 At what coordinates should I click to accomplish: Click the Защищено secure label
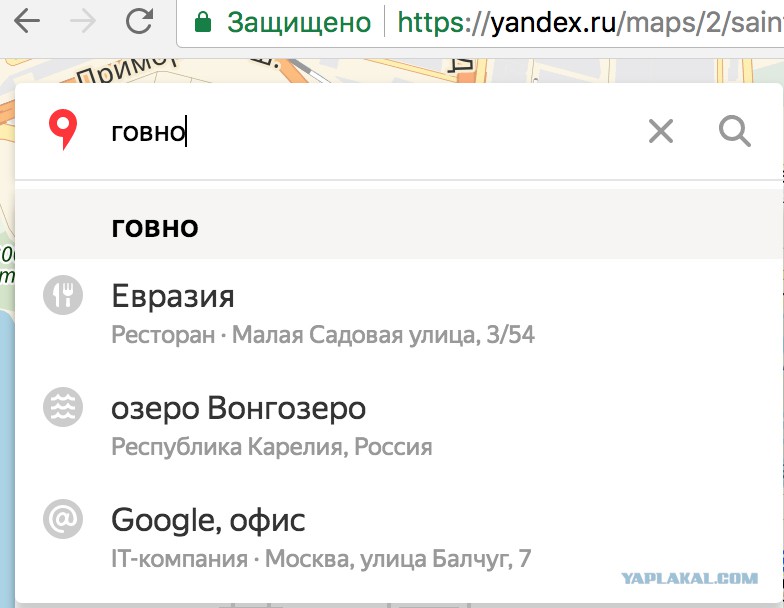point(299,23)
